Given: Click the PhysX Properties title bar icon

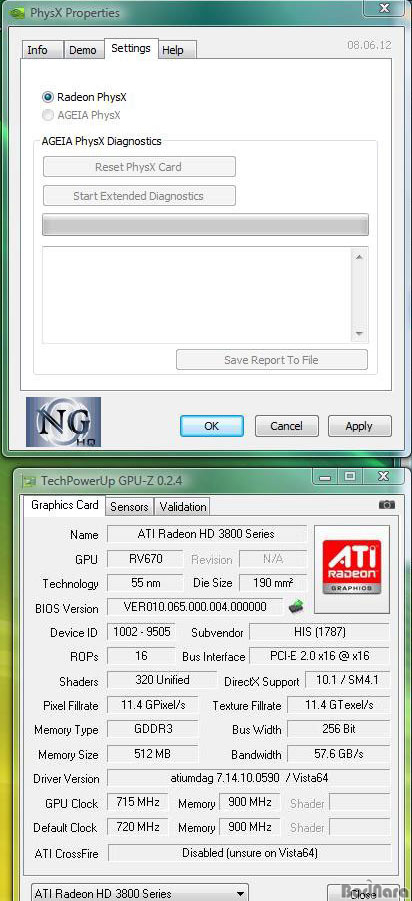Looking at the screenshot, I should [17, 13].
